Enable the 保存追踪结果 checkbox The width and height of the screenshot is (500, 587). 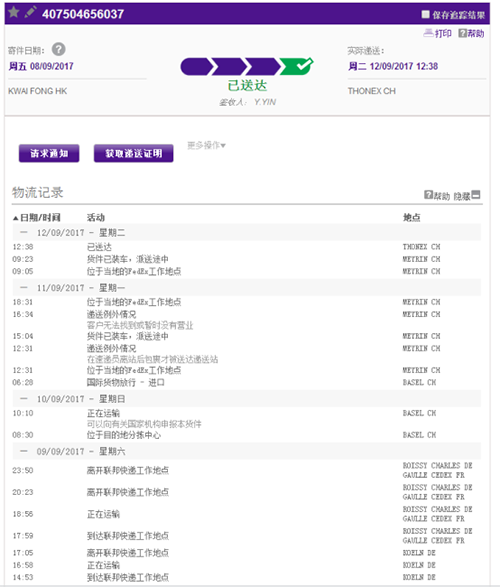(x=425, y=14)
